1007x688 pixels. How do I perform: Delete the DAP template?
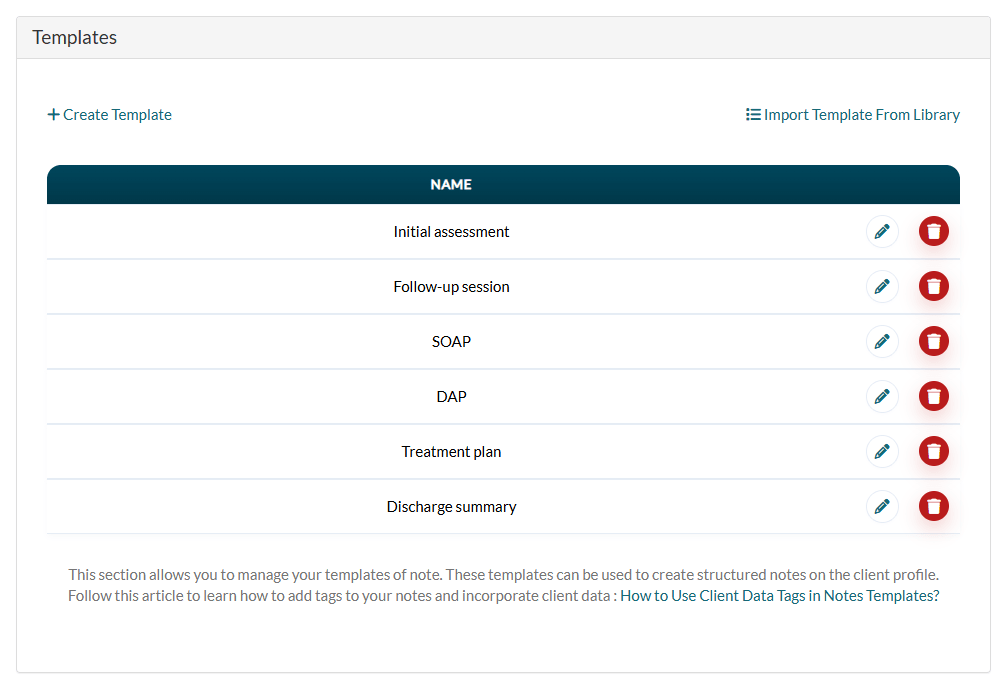coord(933,396)
